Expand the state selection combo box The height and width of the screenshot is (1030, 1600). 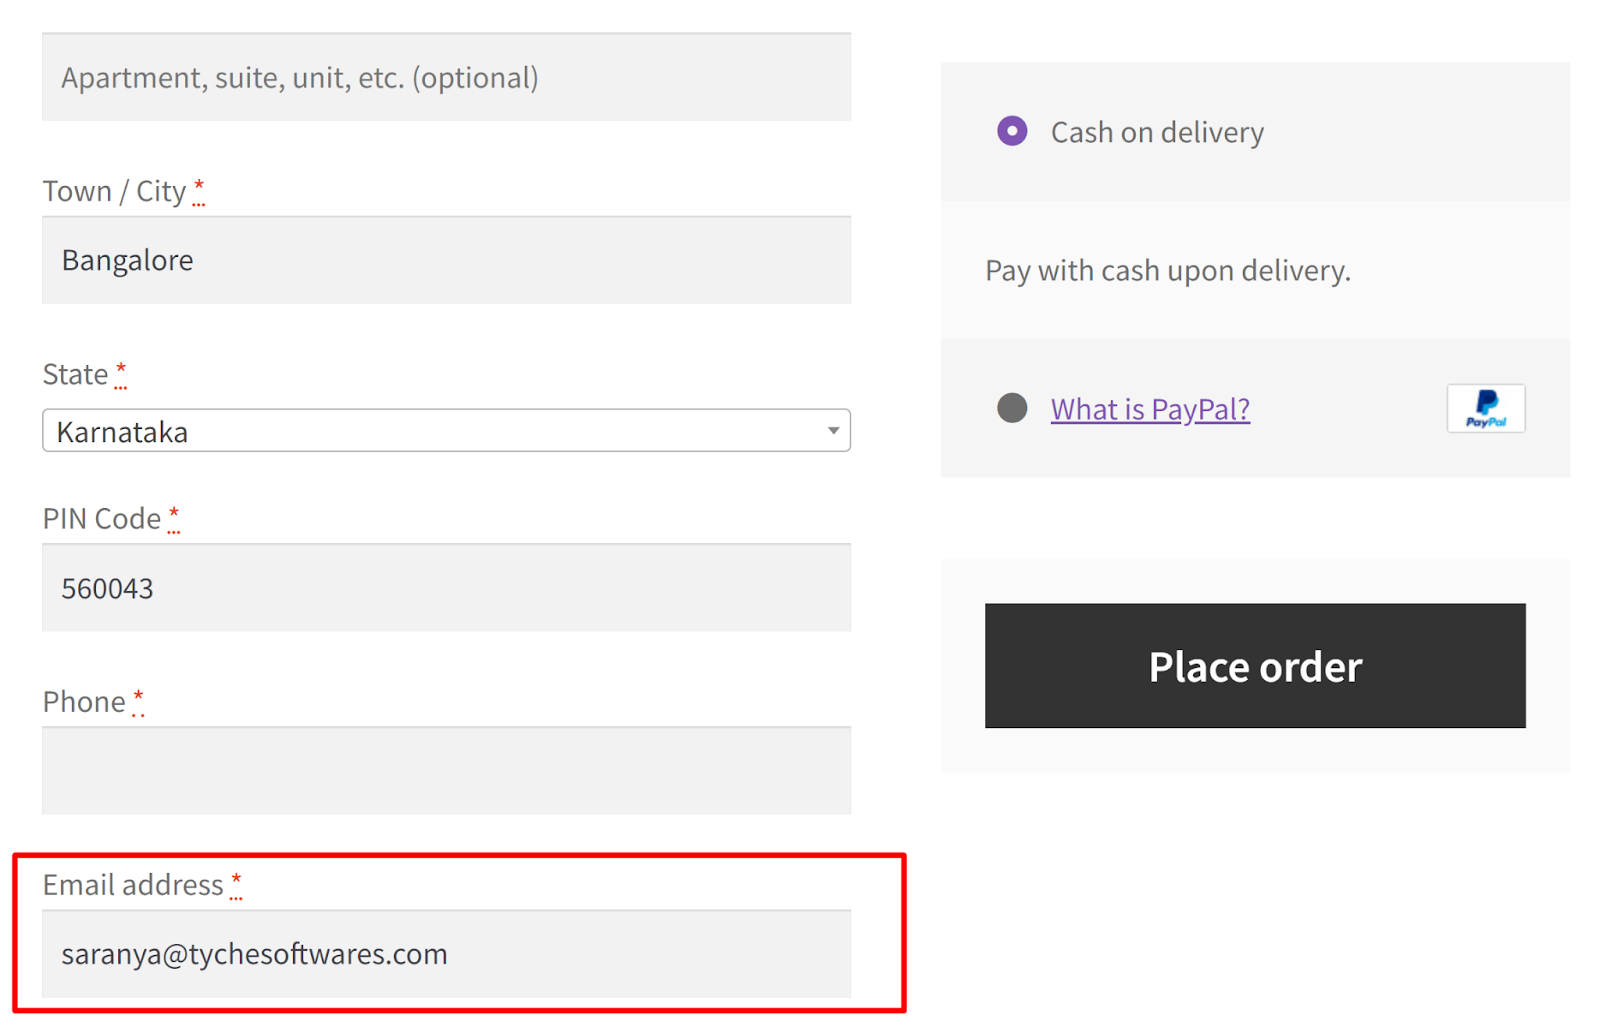coord(446,430)
